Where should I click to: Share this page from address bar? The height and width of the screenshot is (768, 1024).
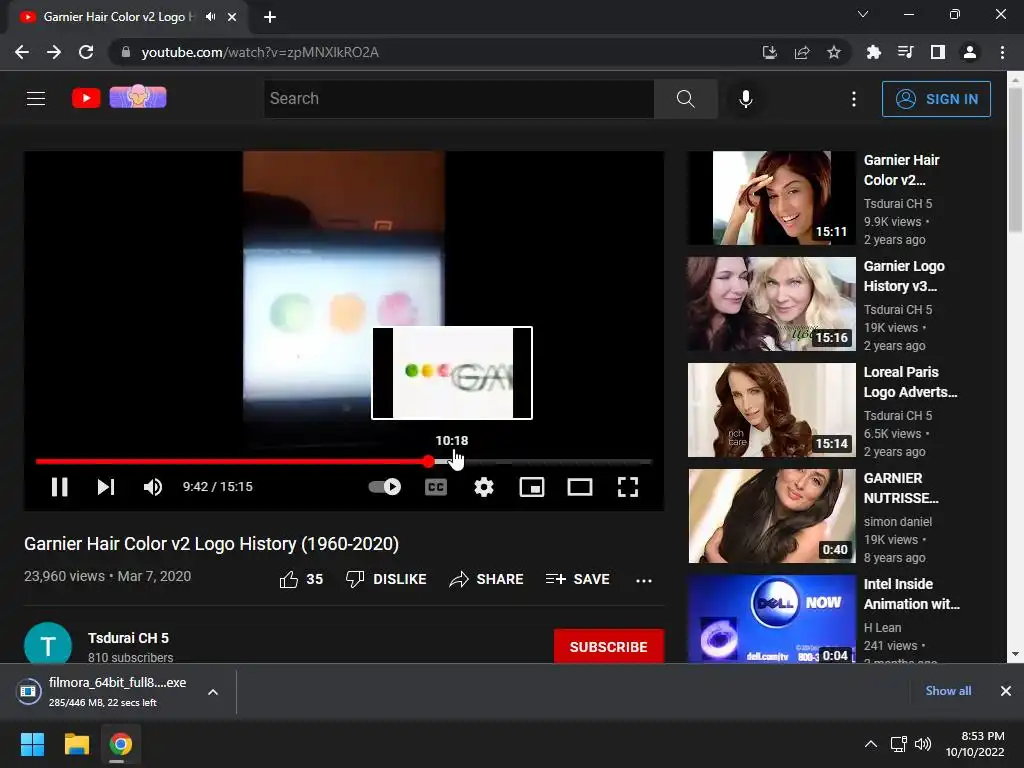802,52
